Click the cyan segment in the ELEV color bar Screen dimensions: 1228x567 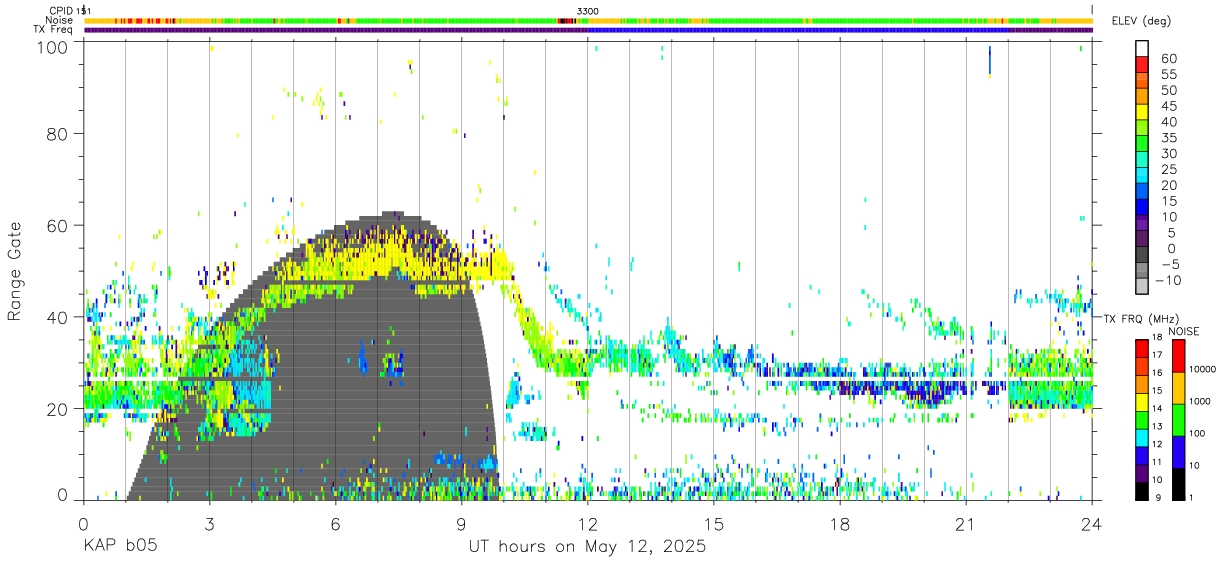[1142, 176]
